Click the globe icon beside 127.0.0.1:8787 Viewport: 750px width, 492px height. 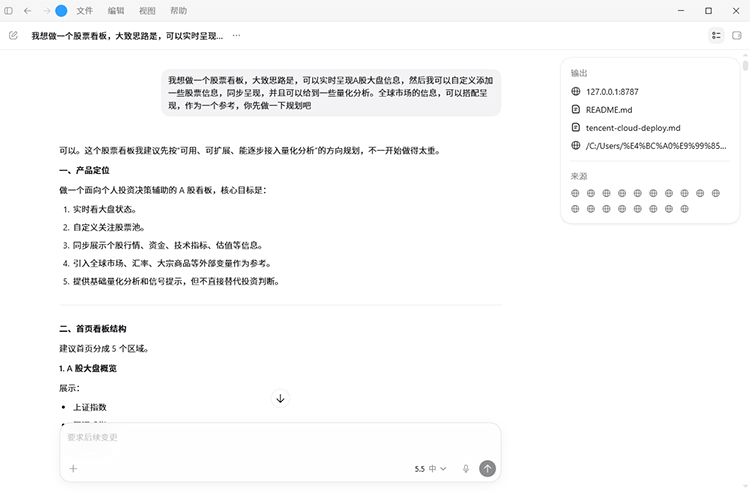576,91
